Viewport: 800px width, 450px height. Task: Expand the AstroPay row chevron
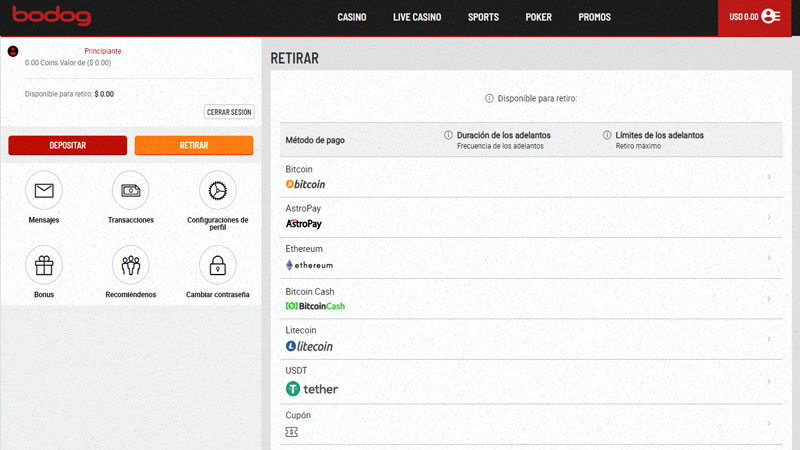click(x=768, y=217)
